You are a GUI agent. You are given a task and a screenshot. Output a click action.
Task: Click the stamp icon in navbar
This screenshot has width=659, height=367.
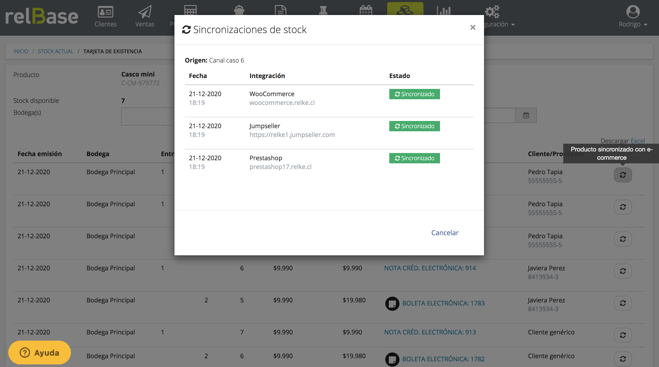pos(323,10)
